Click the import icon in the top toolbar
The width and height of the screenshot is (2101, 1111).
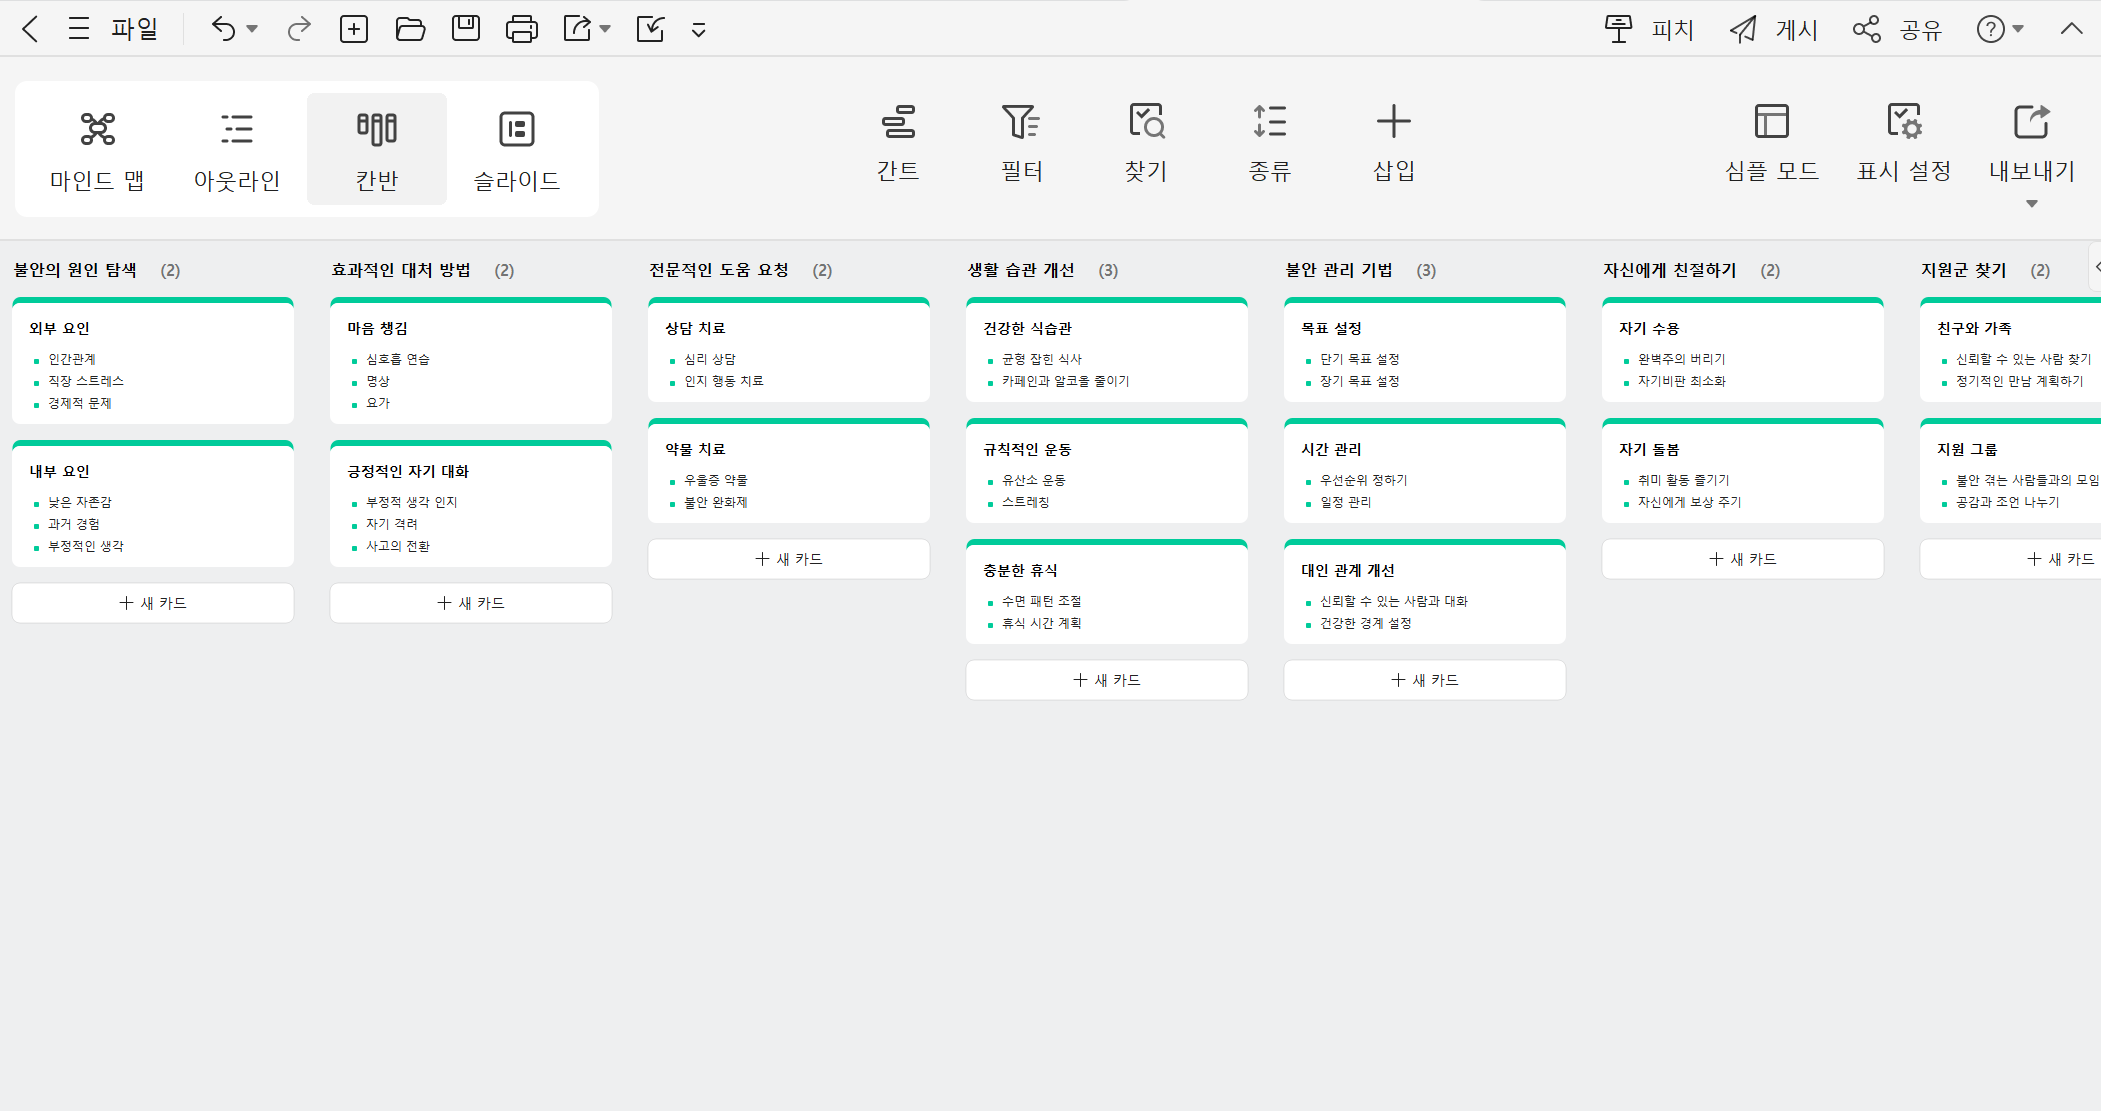650,29
